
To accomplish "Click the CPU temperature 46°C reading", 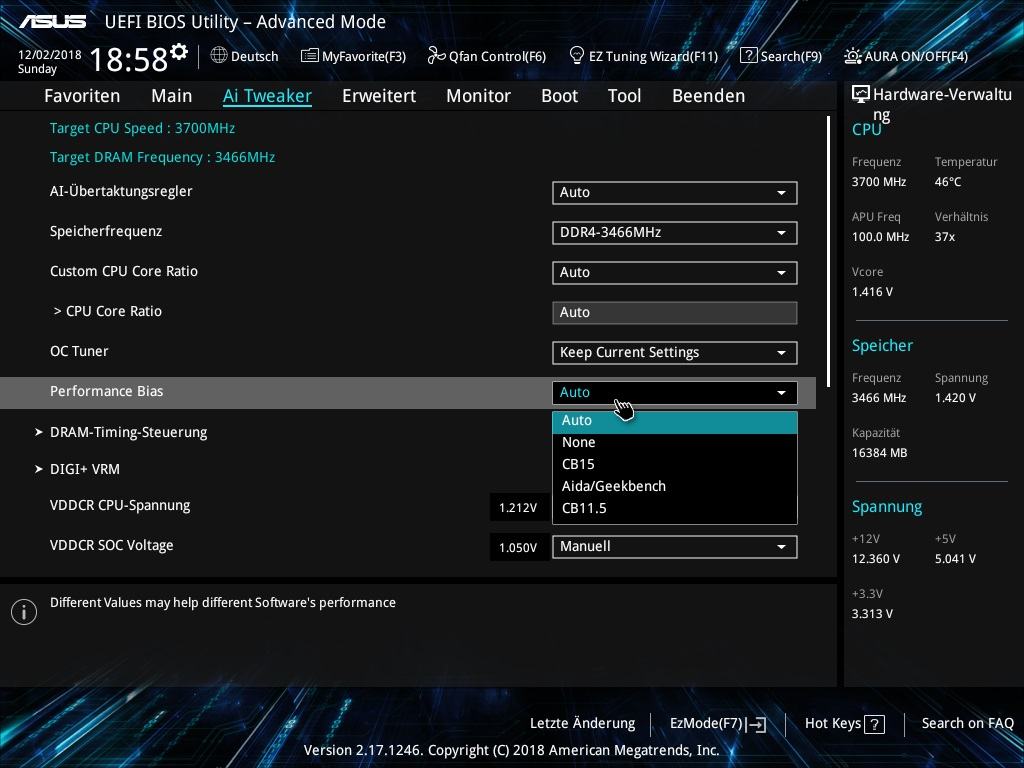I will click(x=948, y=182).
